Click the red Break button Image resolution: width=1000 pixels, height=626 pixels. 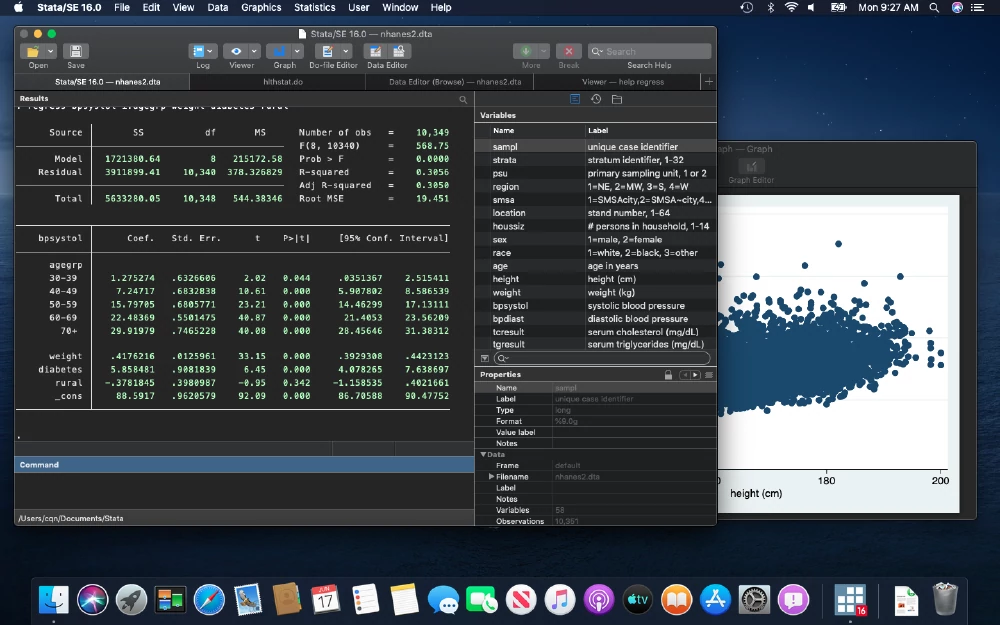(569, 52)
